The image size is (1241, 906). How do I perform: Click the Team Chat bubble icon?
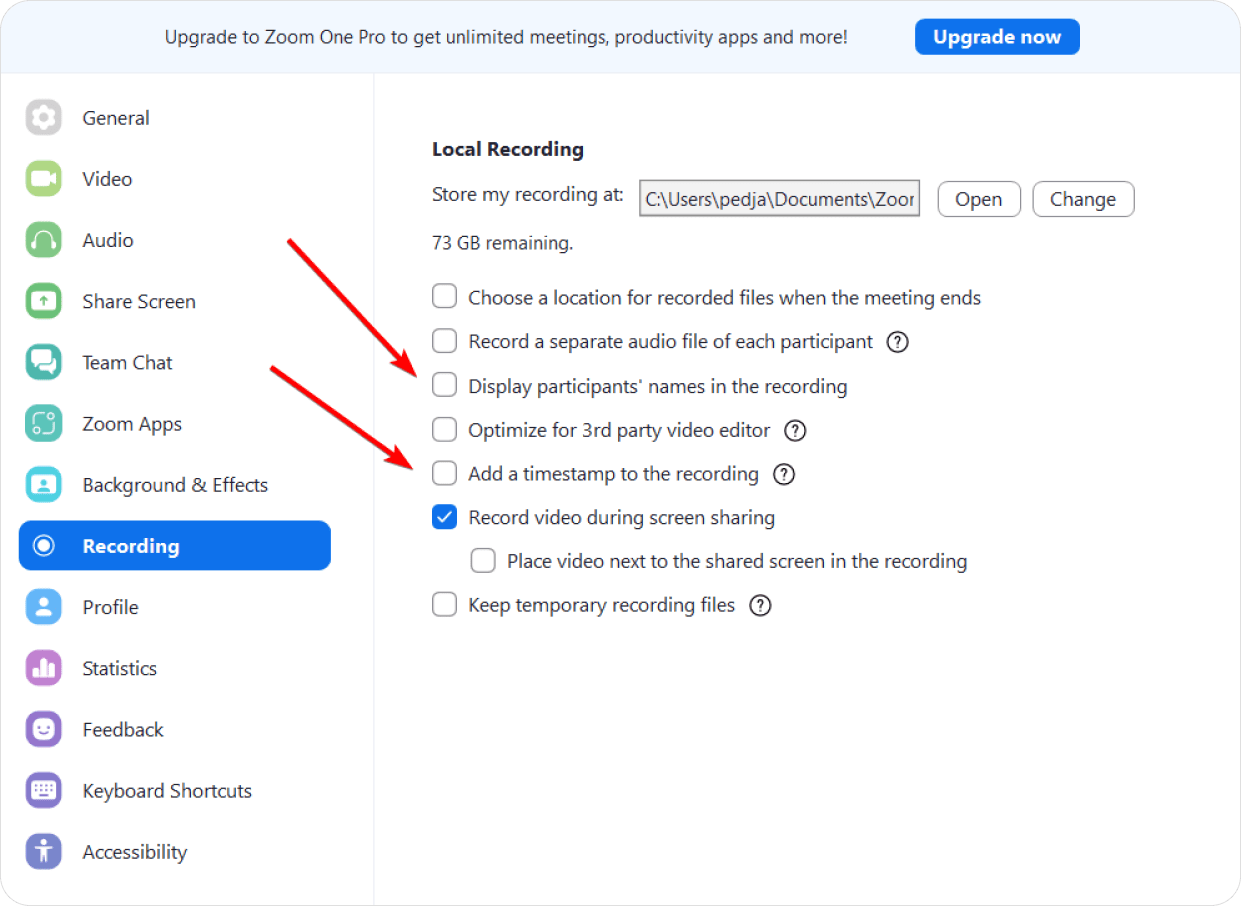tap(44, 362)
